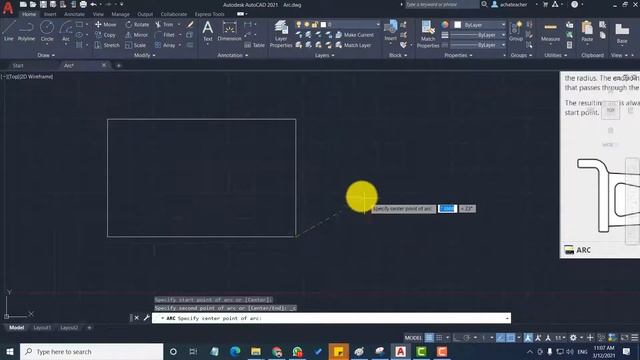Open the Home ribbon tab
Image resolution: width=640 pixels, height=360 pixels.
[29, 14]
